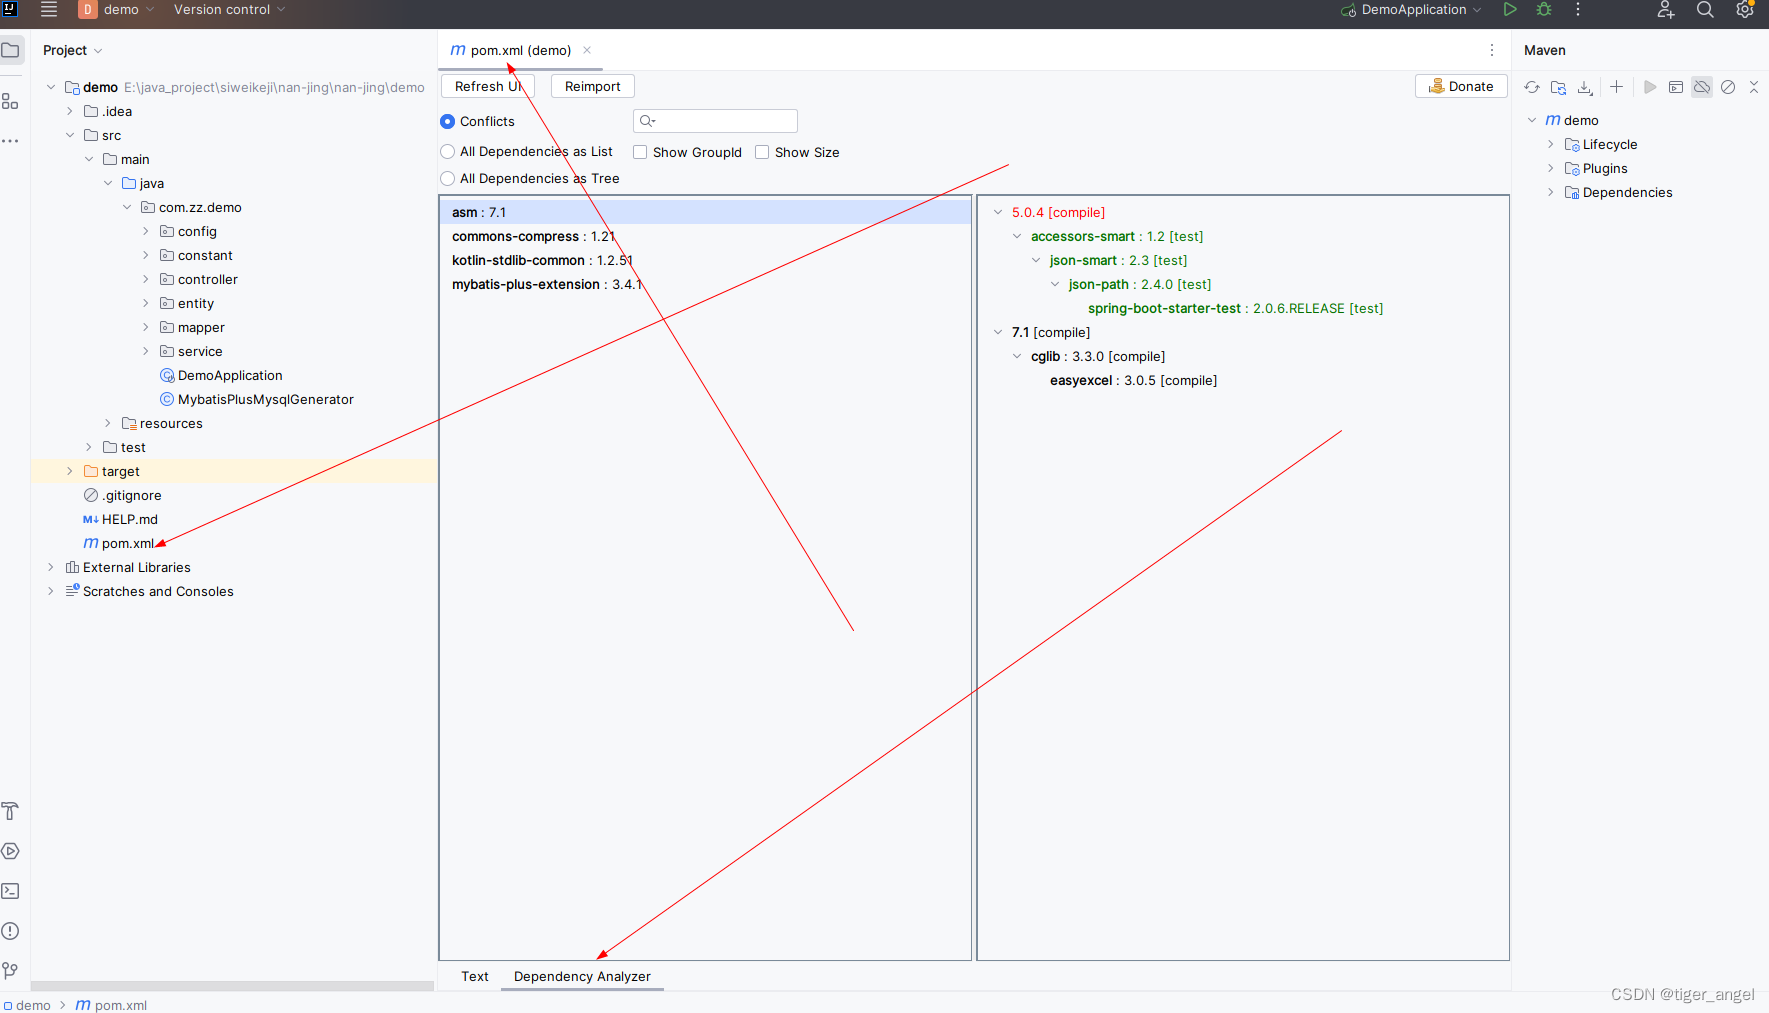This screenshot has width=1769, height=1013.
Task: Select All Dependencies as Tree
Action: [x=448, y=178]
